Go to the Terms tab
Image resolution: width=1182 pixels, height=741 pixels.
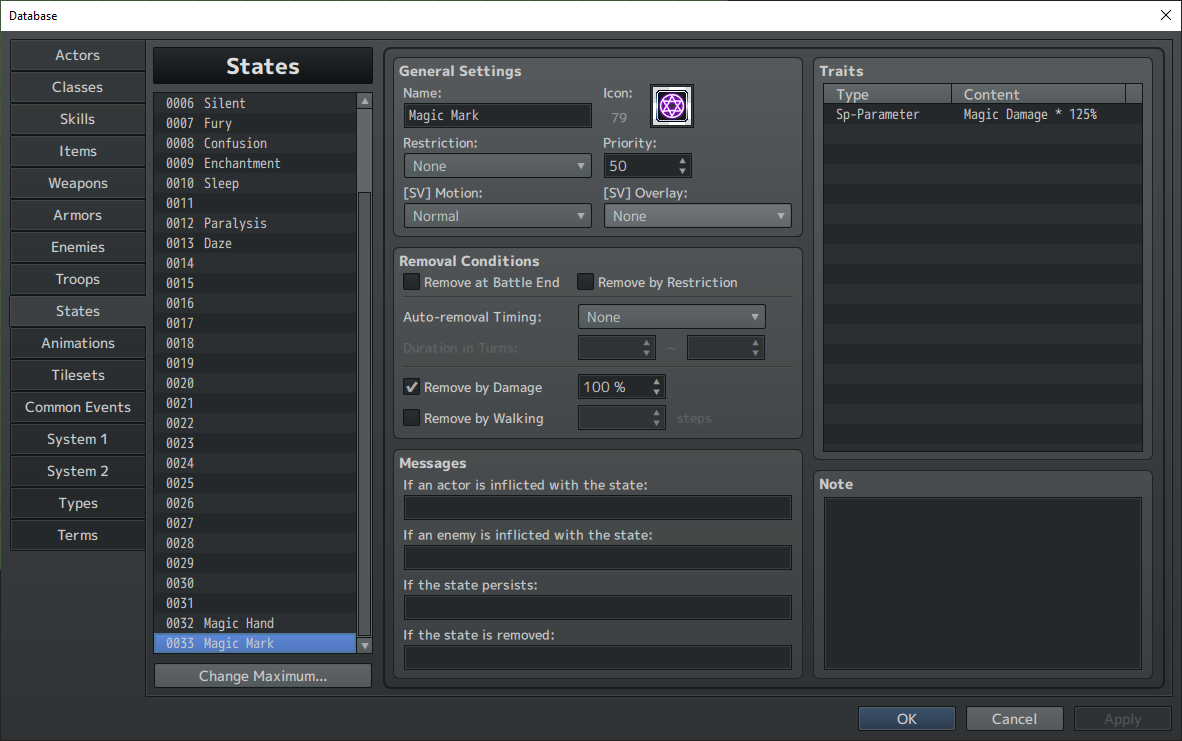[x=78, y=535]
